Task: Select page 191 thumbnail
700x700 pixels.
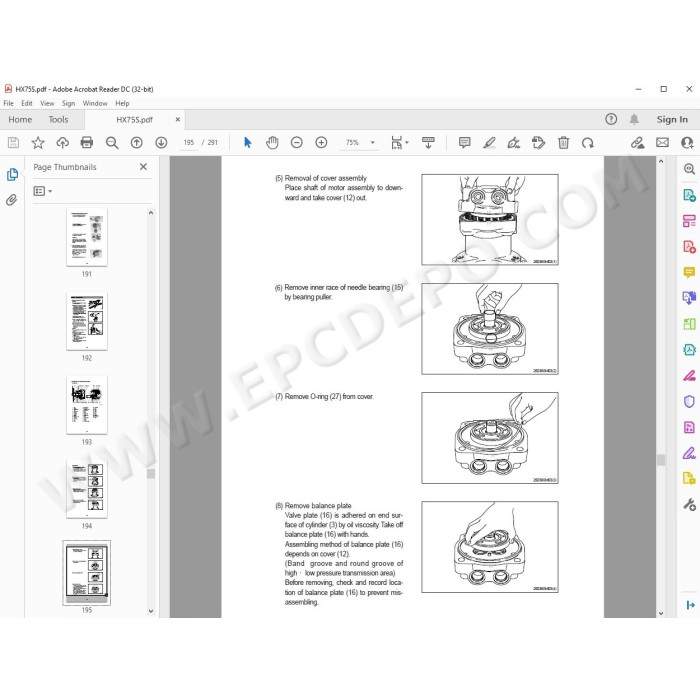Action: click(x=87, y=237)
